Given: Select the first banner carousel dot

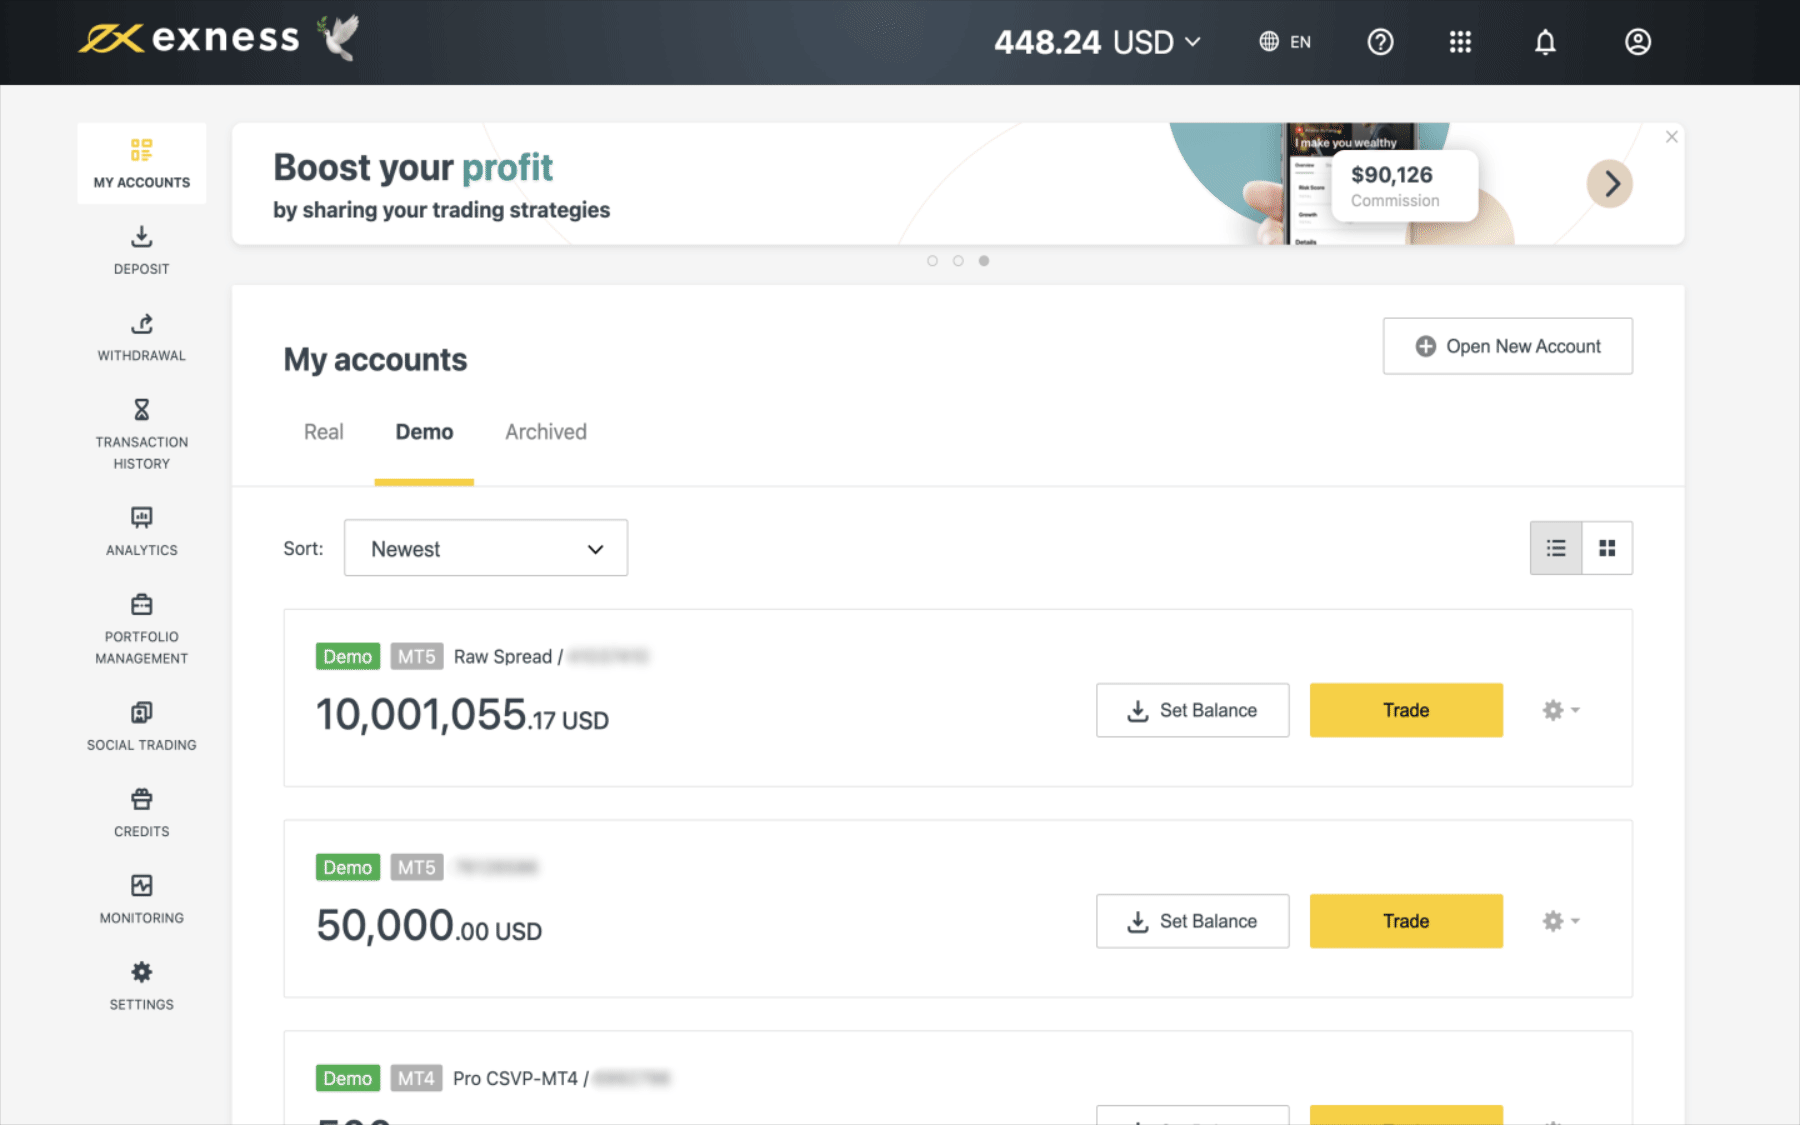Looking at the screenshot, I should (932, 261).
